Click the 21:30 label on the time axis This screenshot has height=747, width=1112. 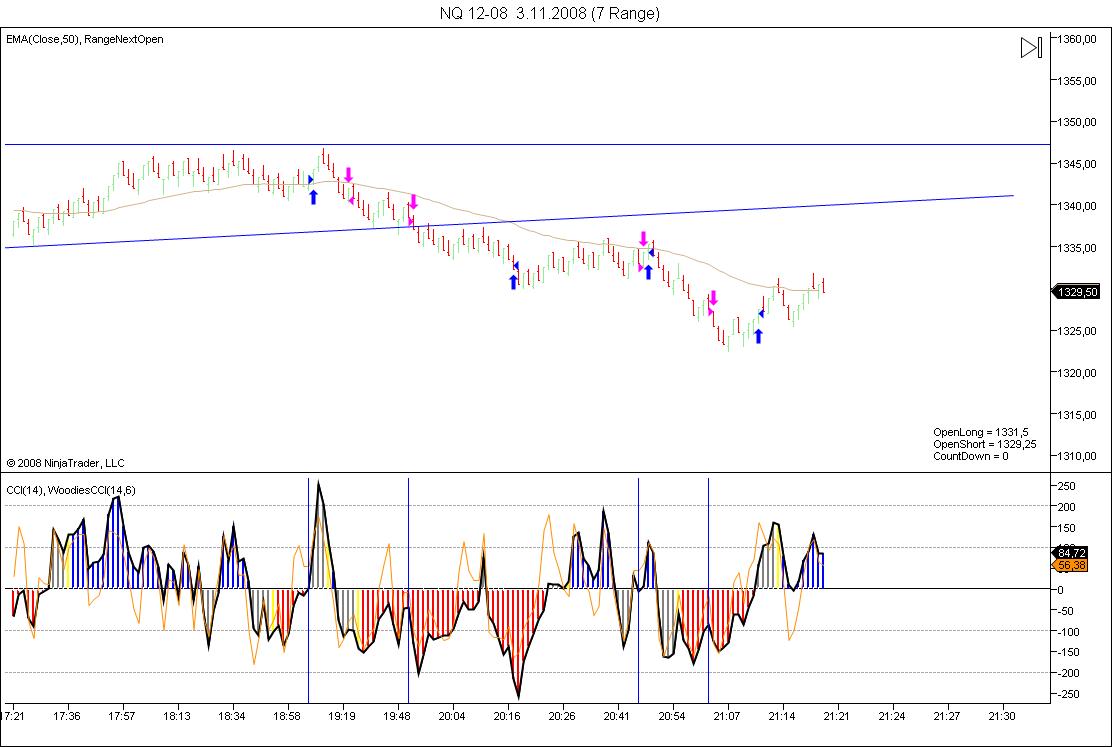1001,716
